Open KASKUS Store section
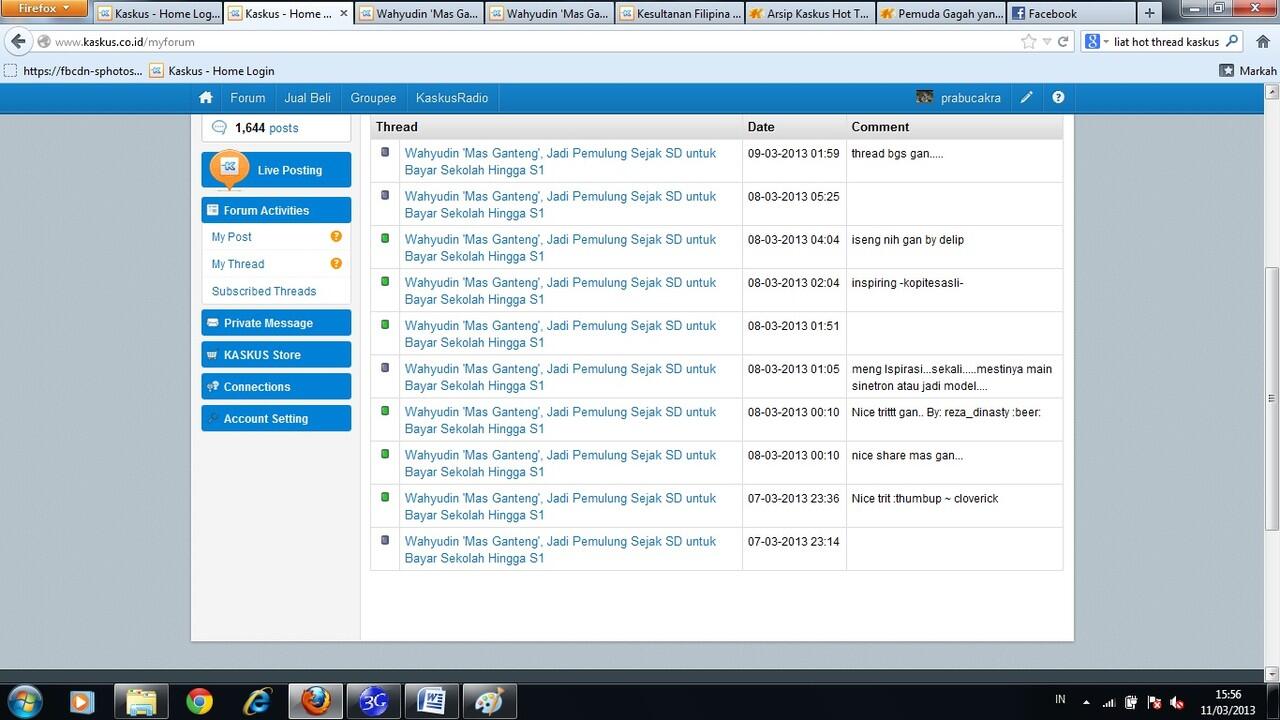Image resolution: width=1280 pixels, height=720 pixels. click(x=276, y=355)
